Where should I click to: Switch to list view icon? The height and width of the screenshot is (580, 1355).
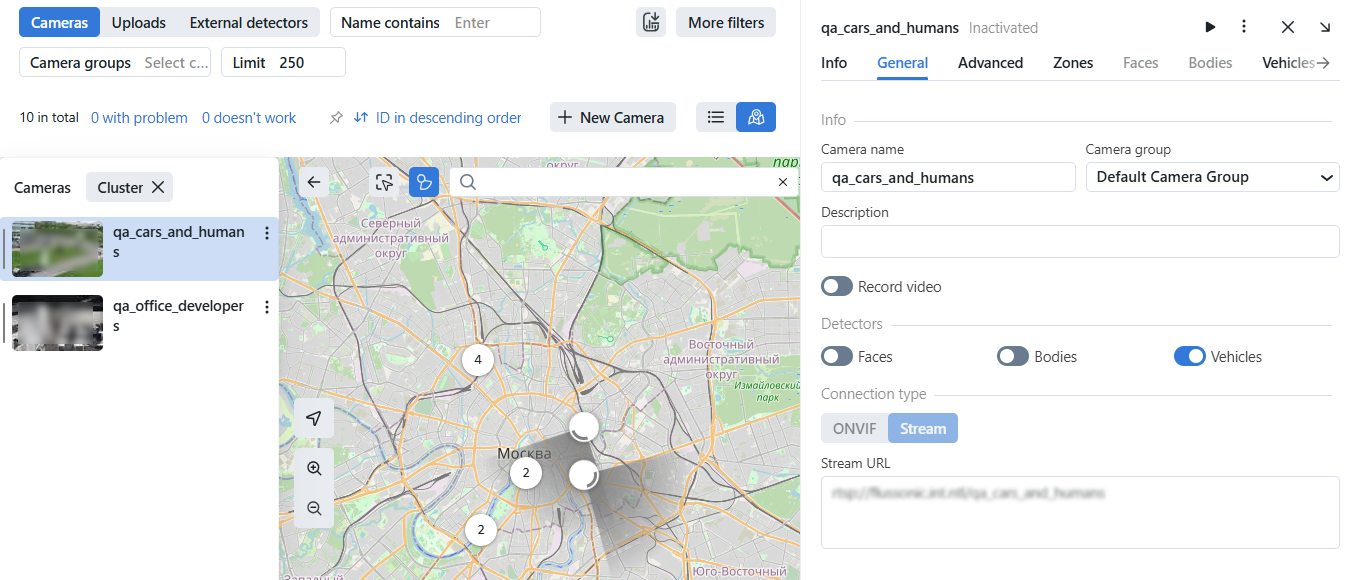pyautogui.click(x=716, y=117)
